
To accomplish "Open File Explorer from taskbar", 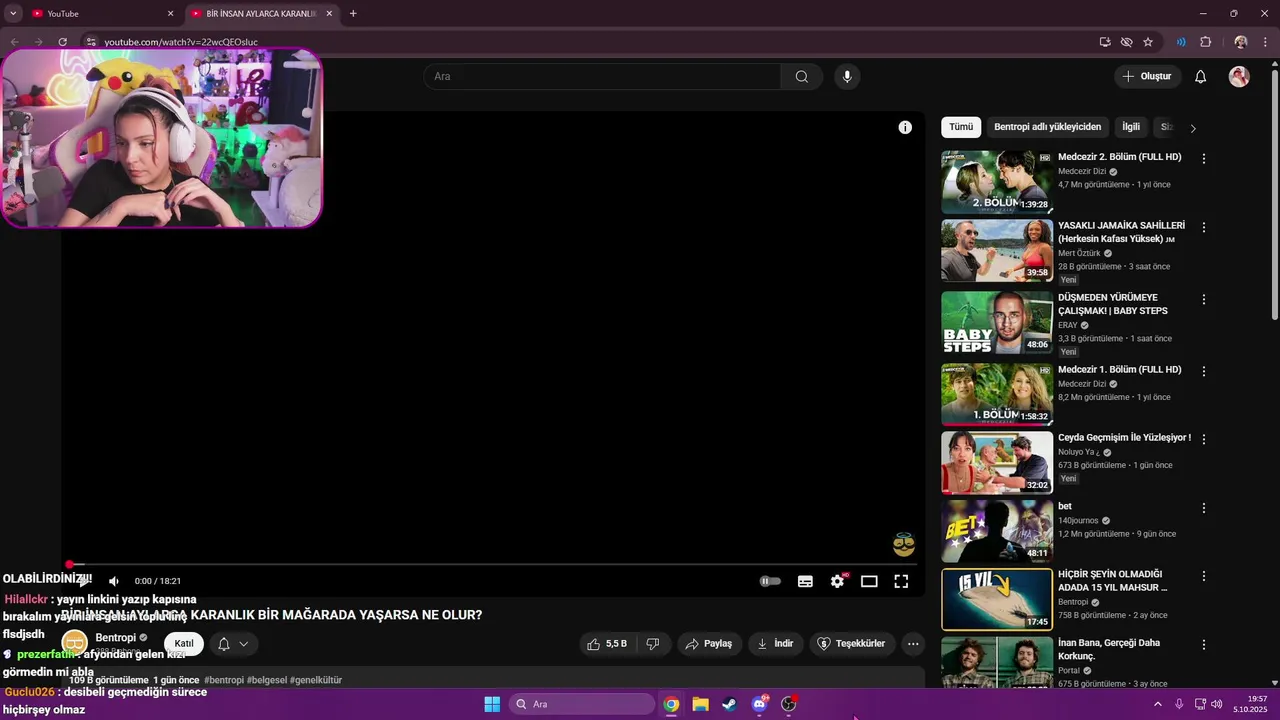I will coord(700,704).
